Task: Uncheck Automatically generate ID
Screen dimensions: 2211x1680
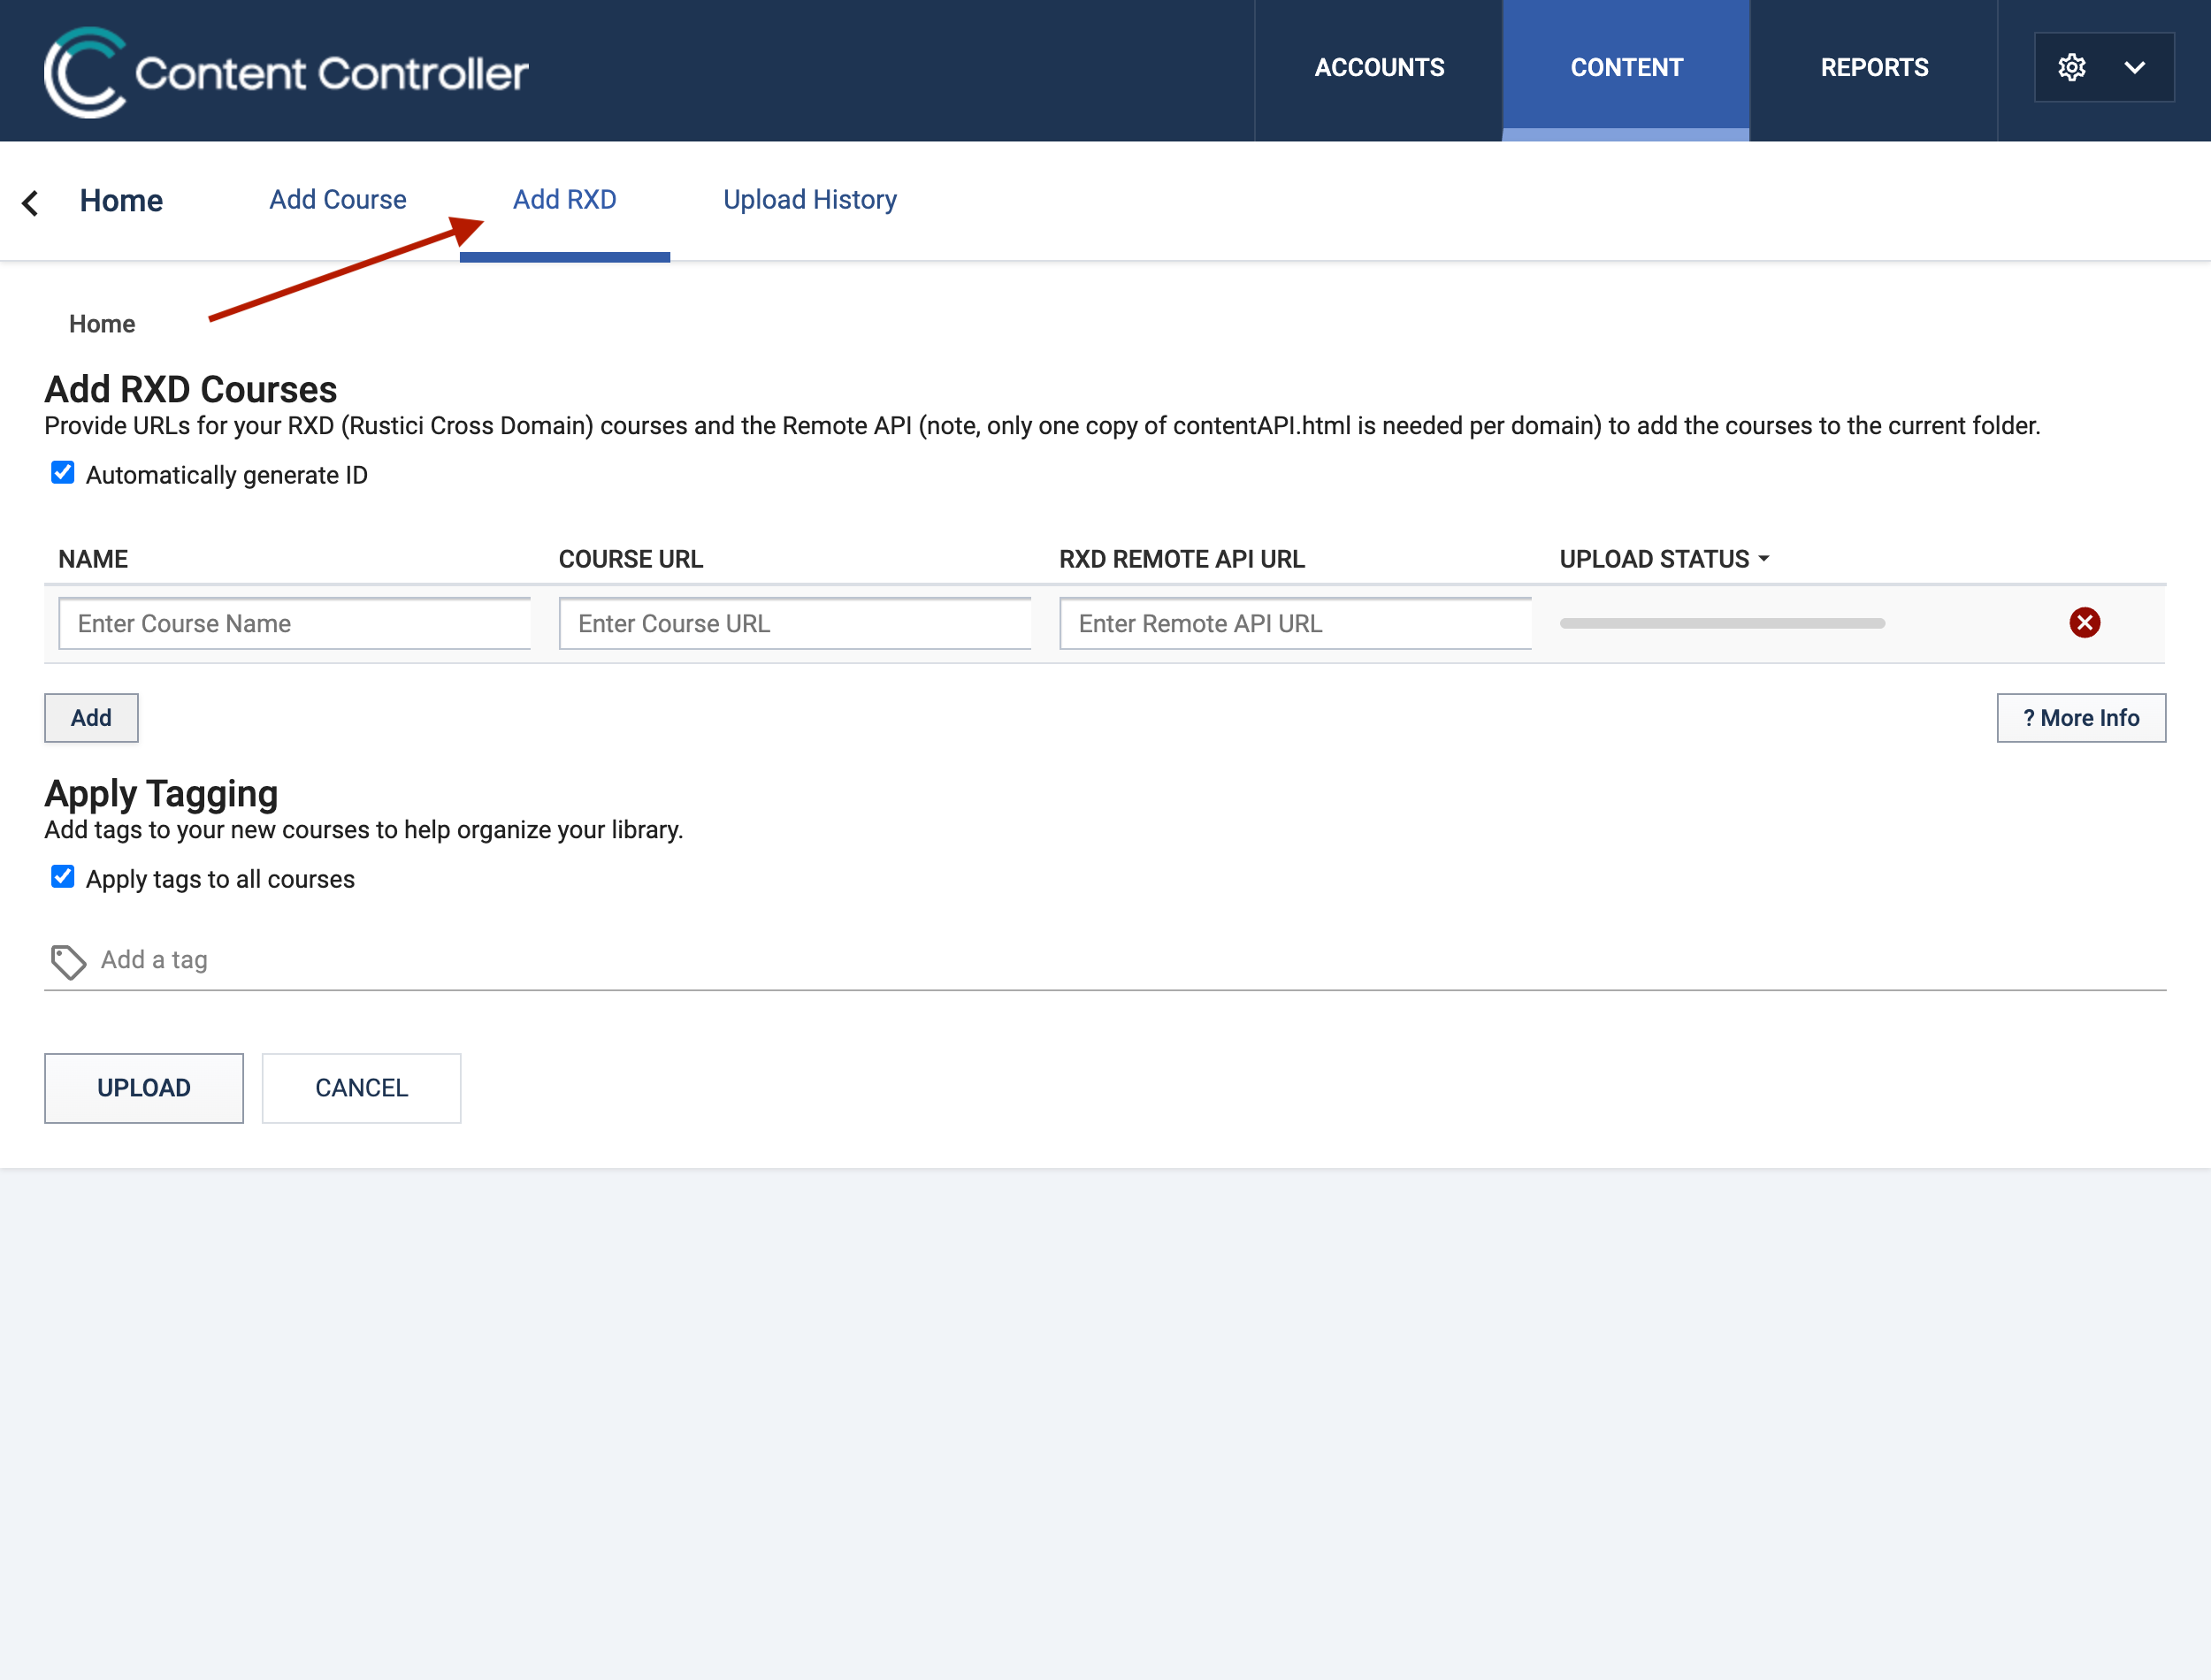Action: click(x=63, y=473)
